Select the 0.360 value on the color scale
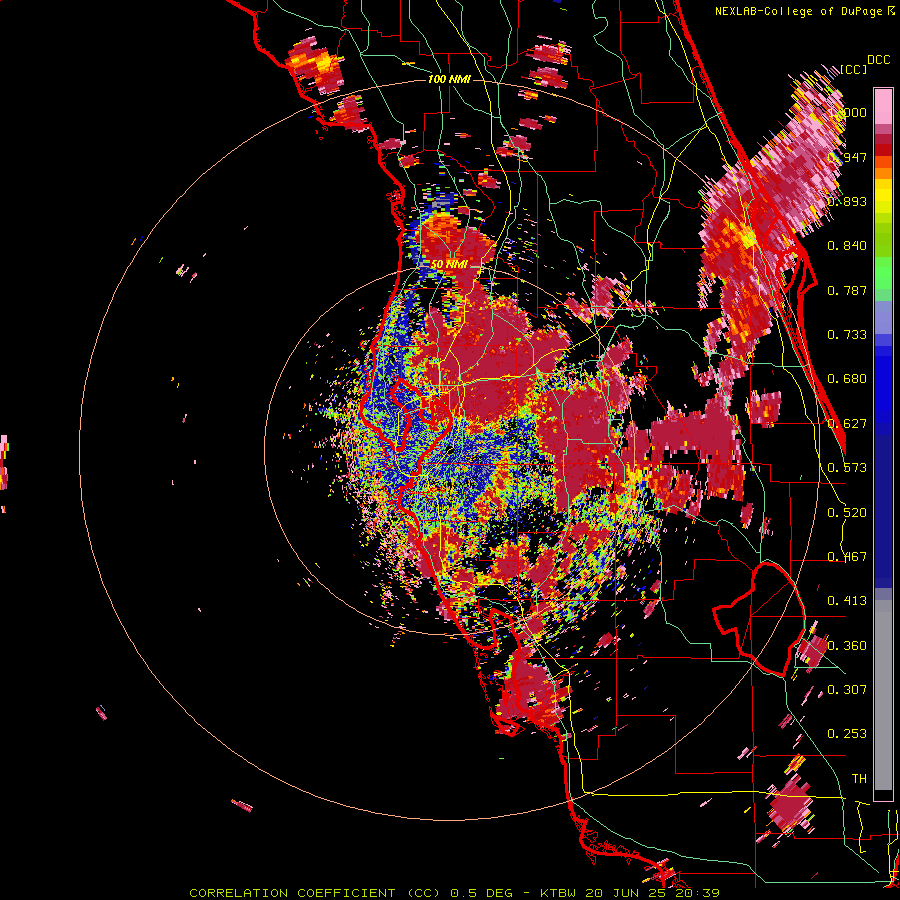This screenshot has width=900, height=900. click(847, 646)
